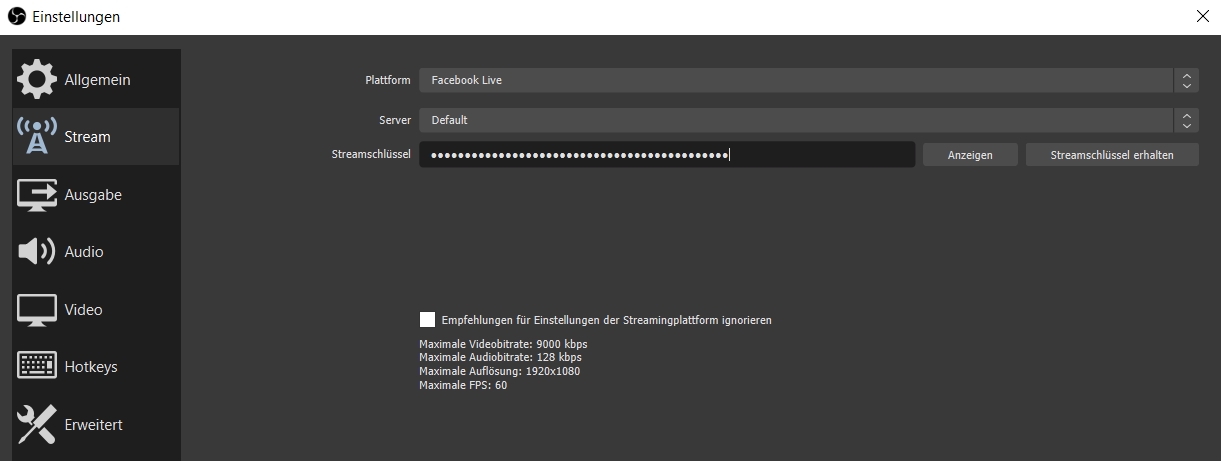The width and height of the screenshot is (1221, 461).
Task: Open Ausgabe via its monitor-arrow icon
Action: pos(37,195)
